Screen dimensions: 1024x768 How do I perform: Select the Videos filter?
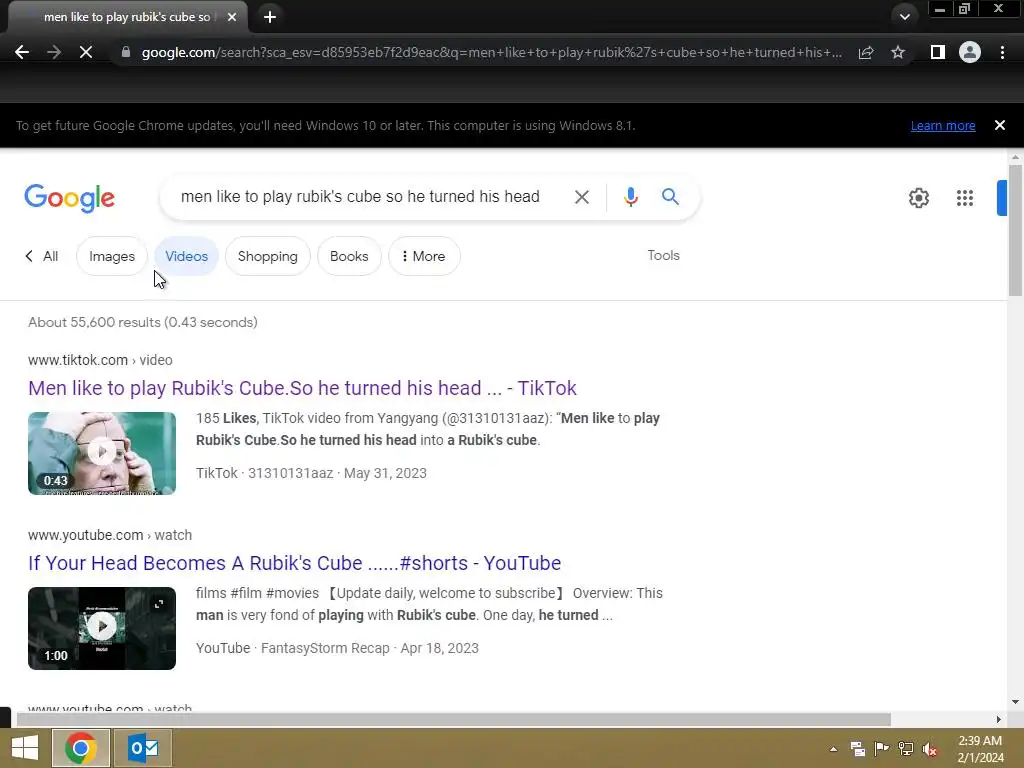(x=186, y=256)
